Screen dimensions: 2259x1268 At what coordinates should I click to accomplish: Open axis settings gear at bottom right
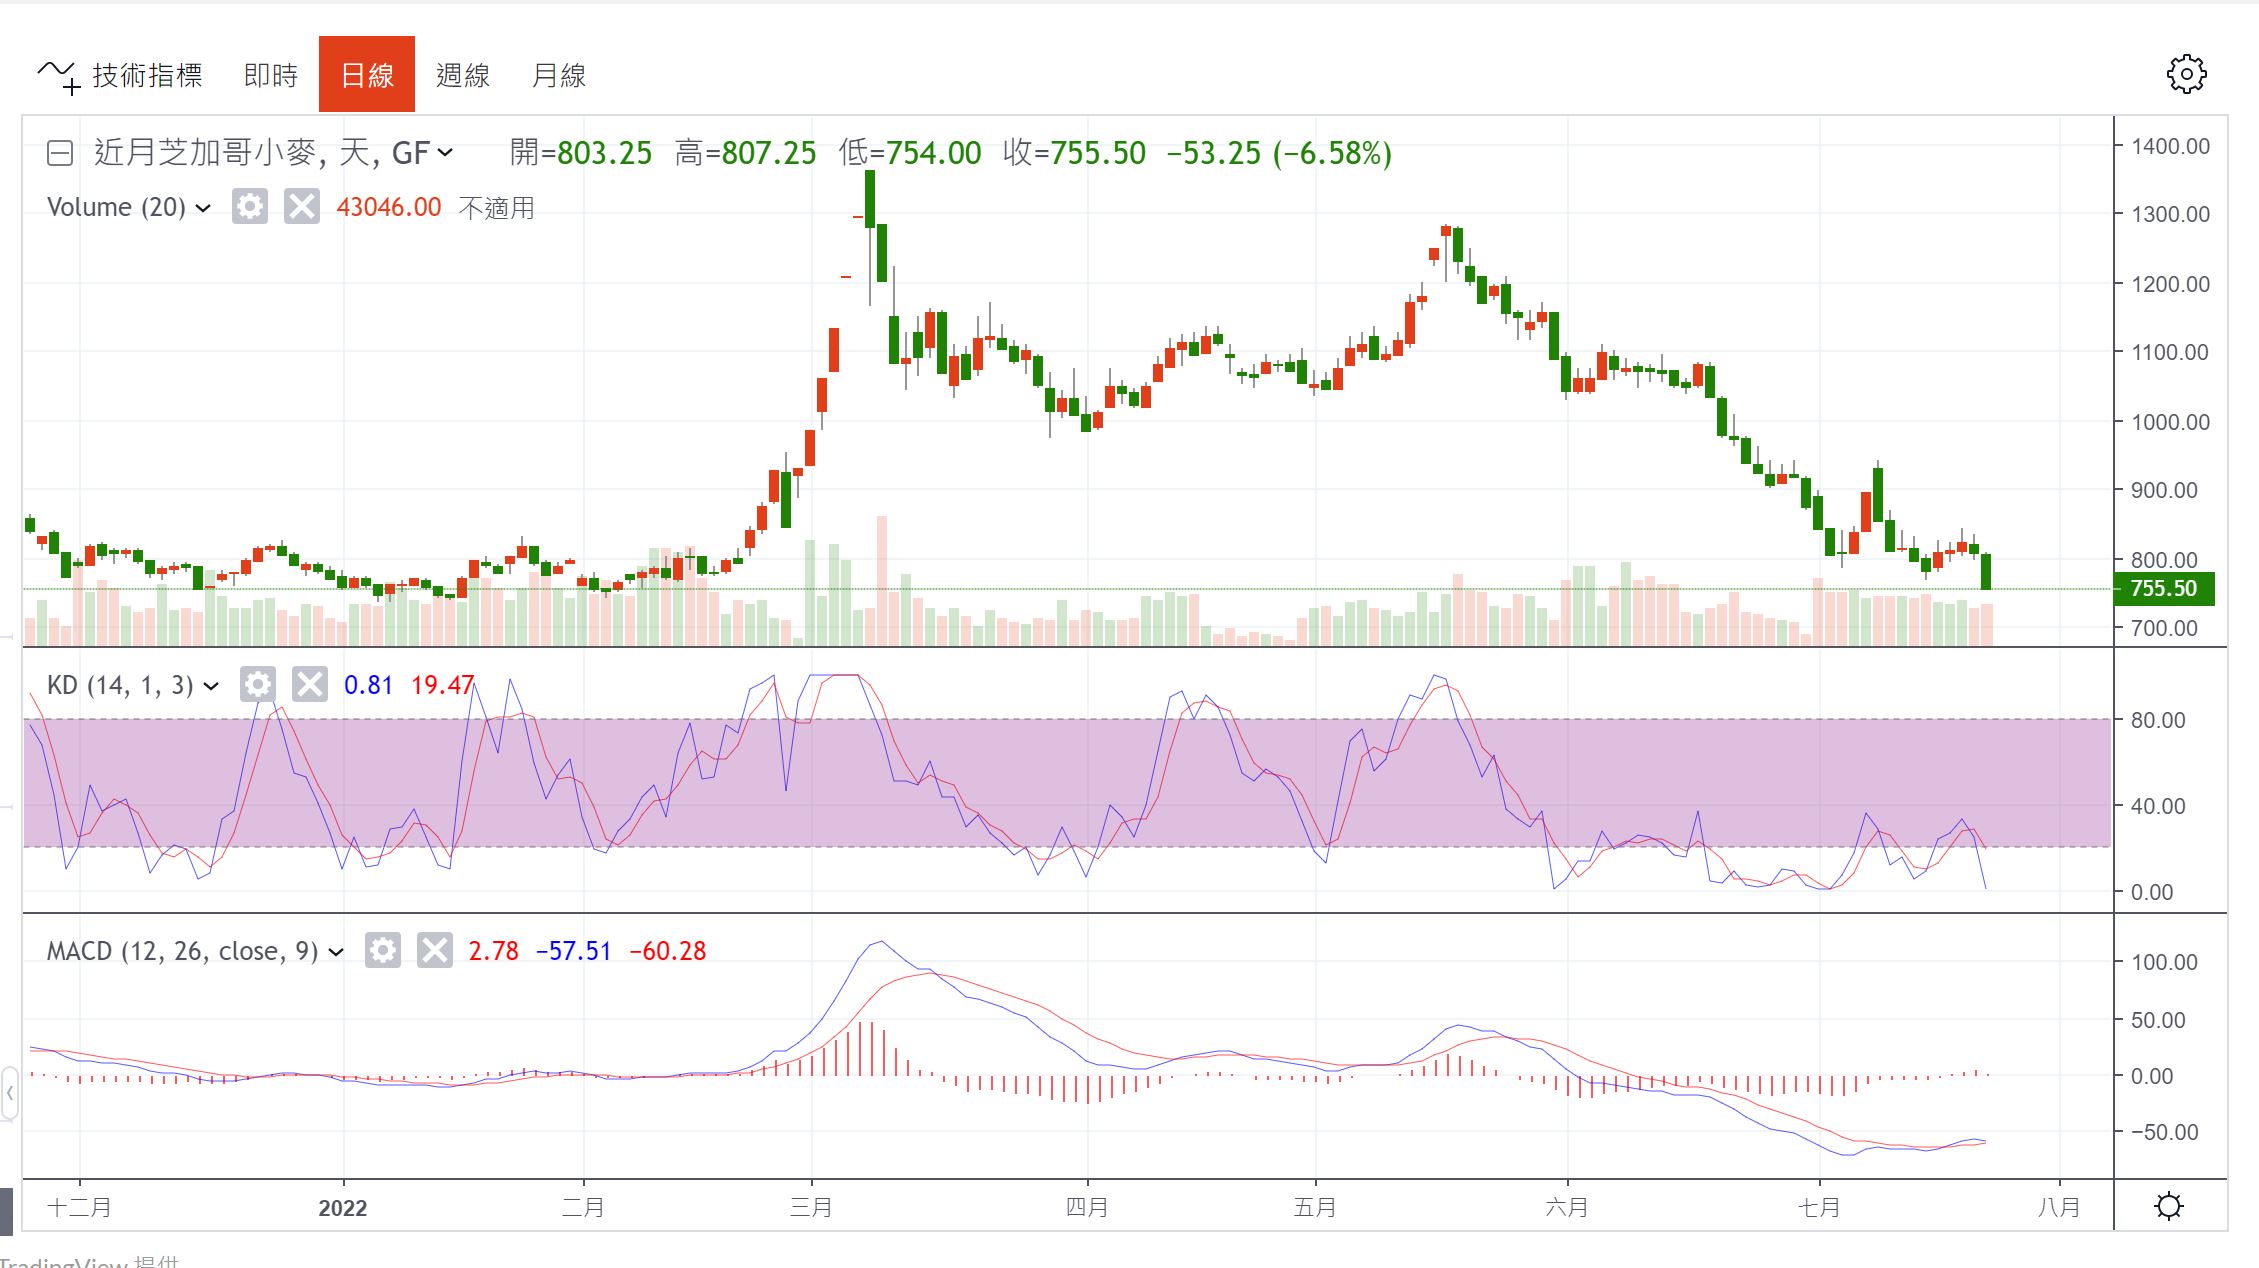2169,1206
